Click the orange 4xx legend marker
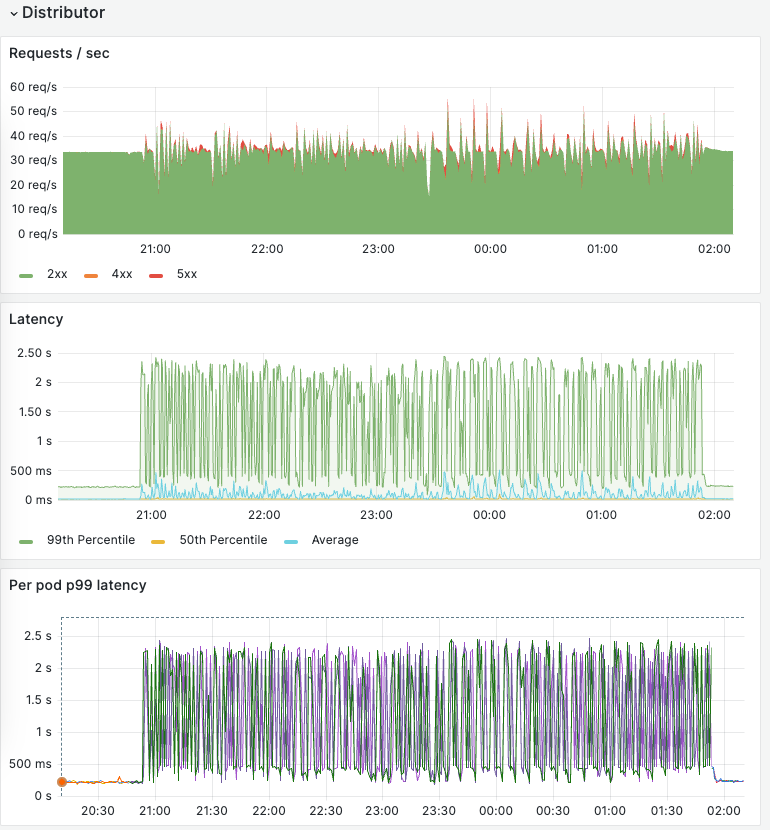This screenshot has width=770, height=830. point(92,273)
